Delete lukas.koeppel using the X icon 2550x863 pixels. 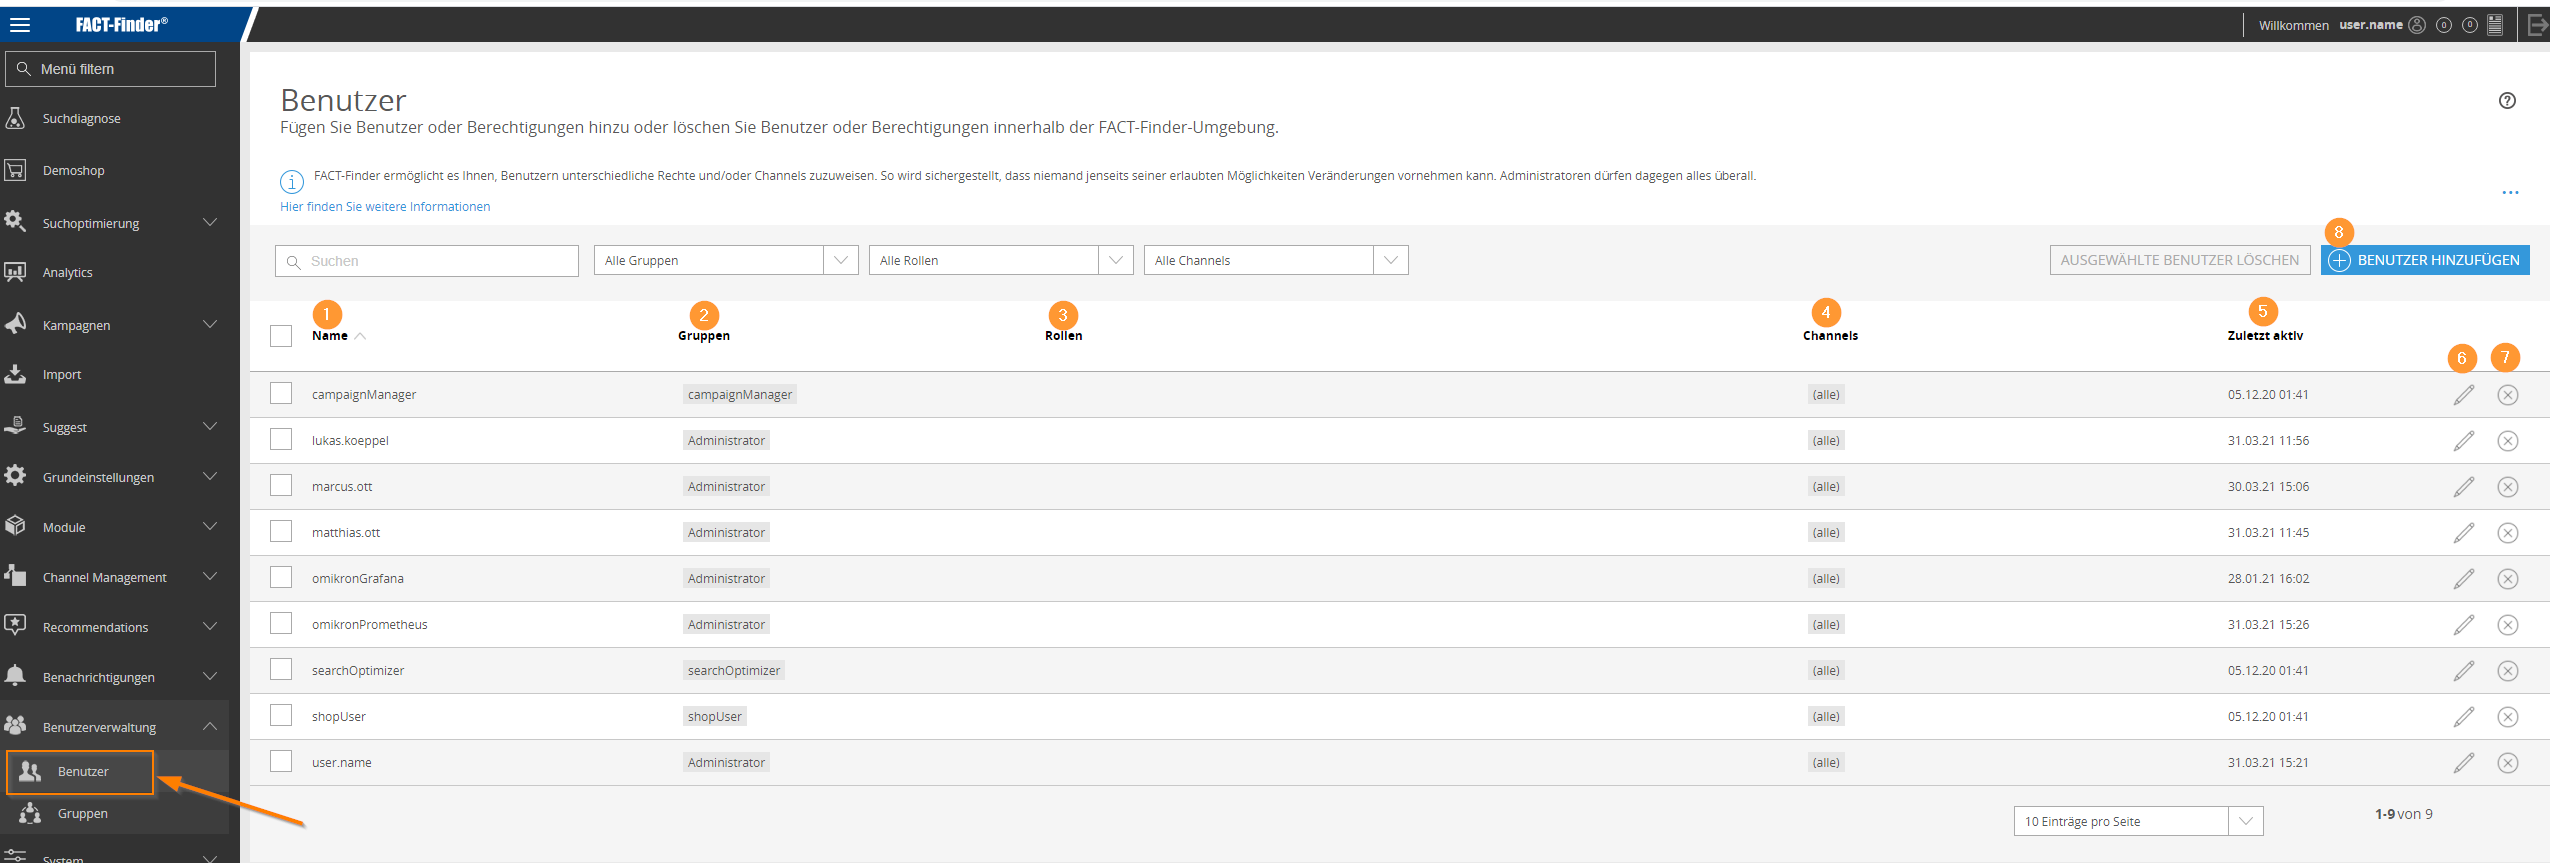point(2508,441)
